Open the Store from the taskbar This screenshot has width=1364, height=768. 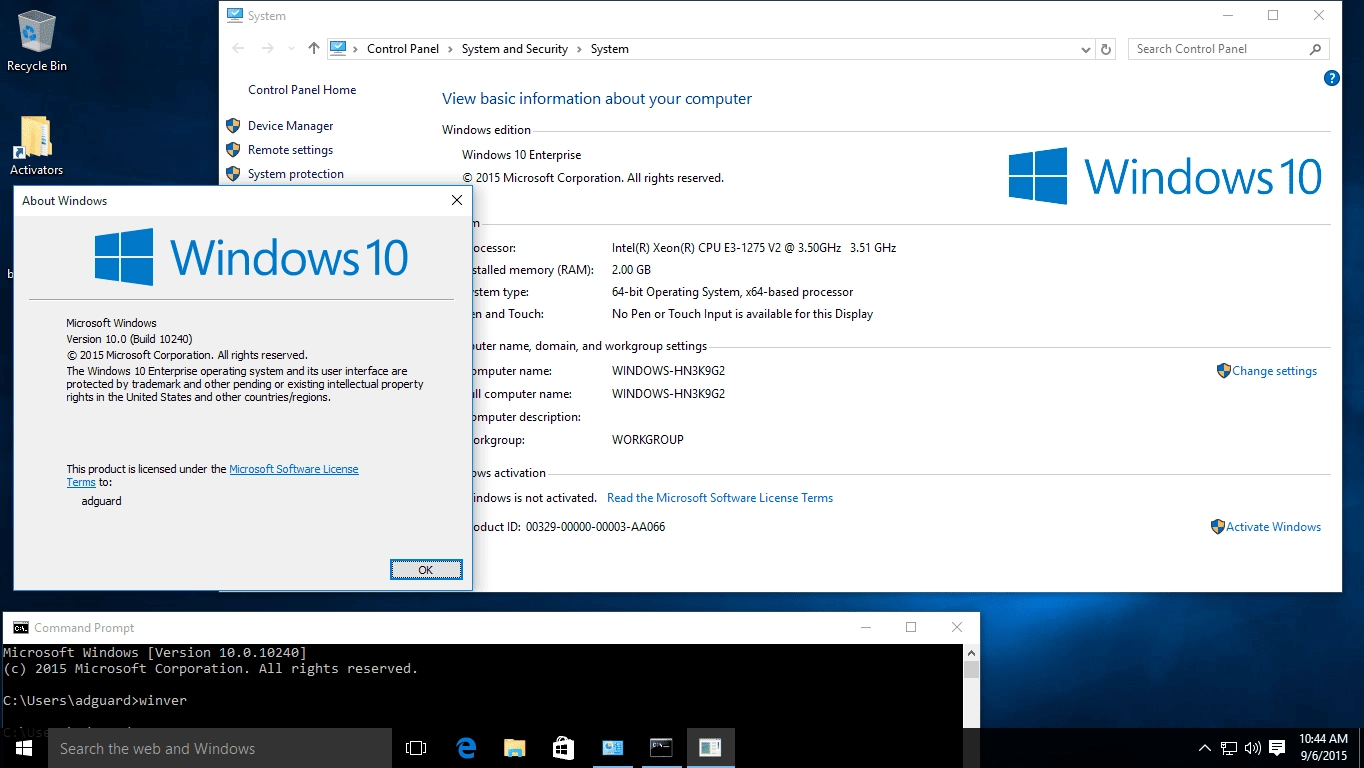(x=563, y=748)
